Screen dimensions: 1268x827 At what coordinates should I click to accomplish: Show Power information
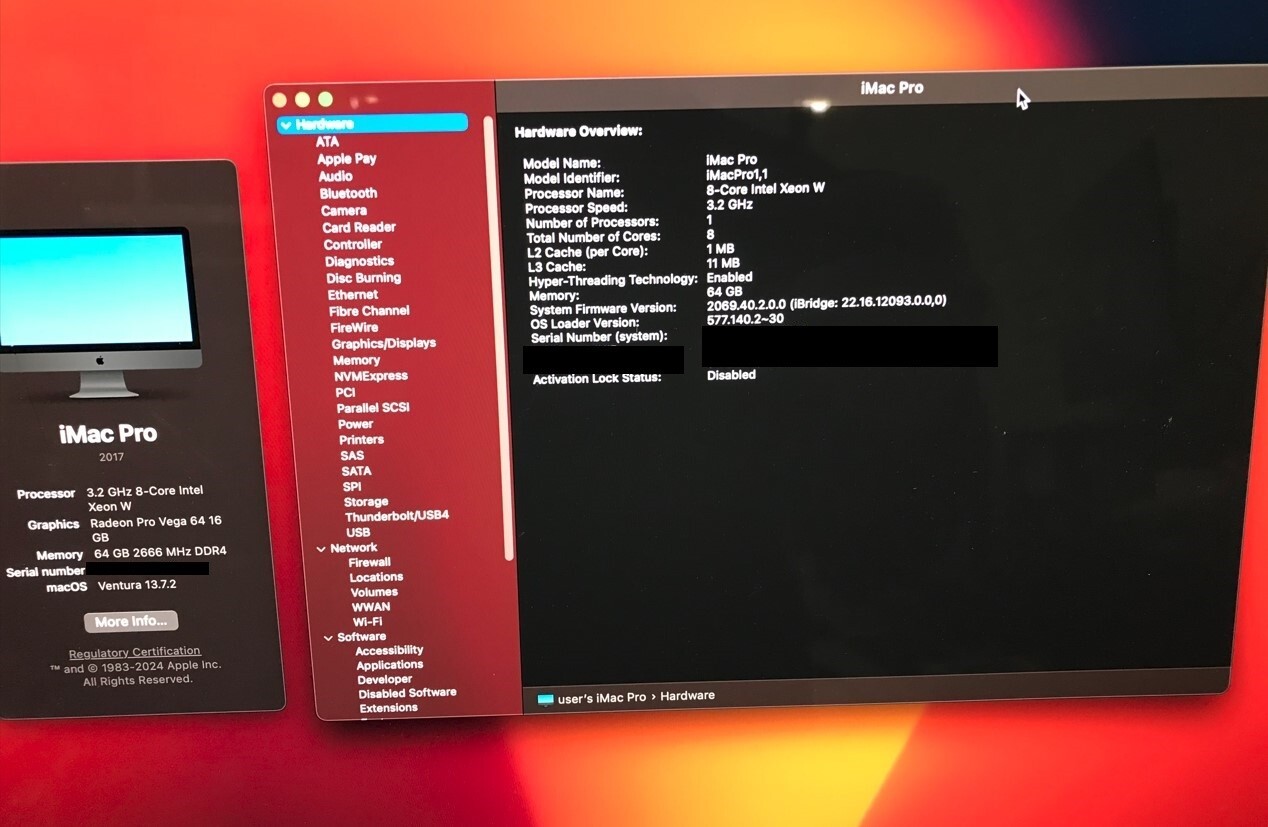point(355,424)
